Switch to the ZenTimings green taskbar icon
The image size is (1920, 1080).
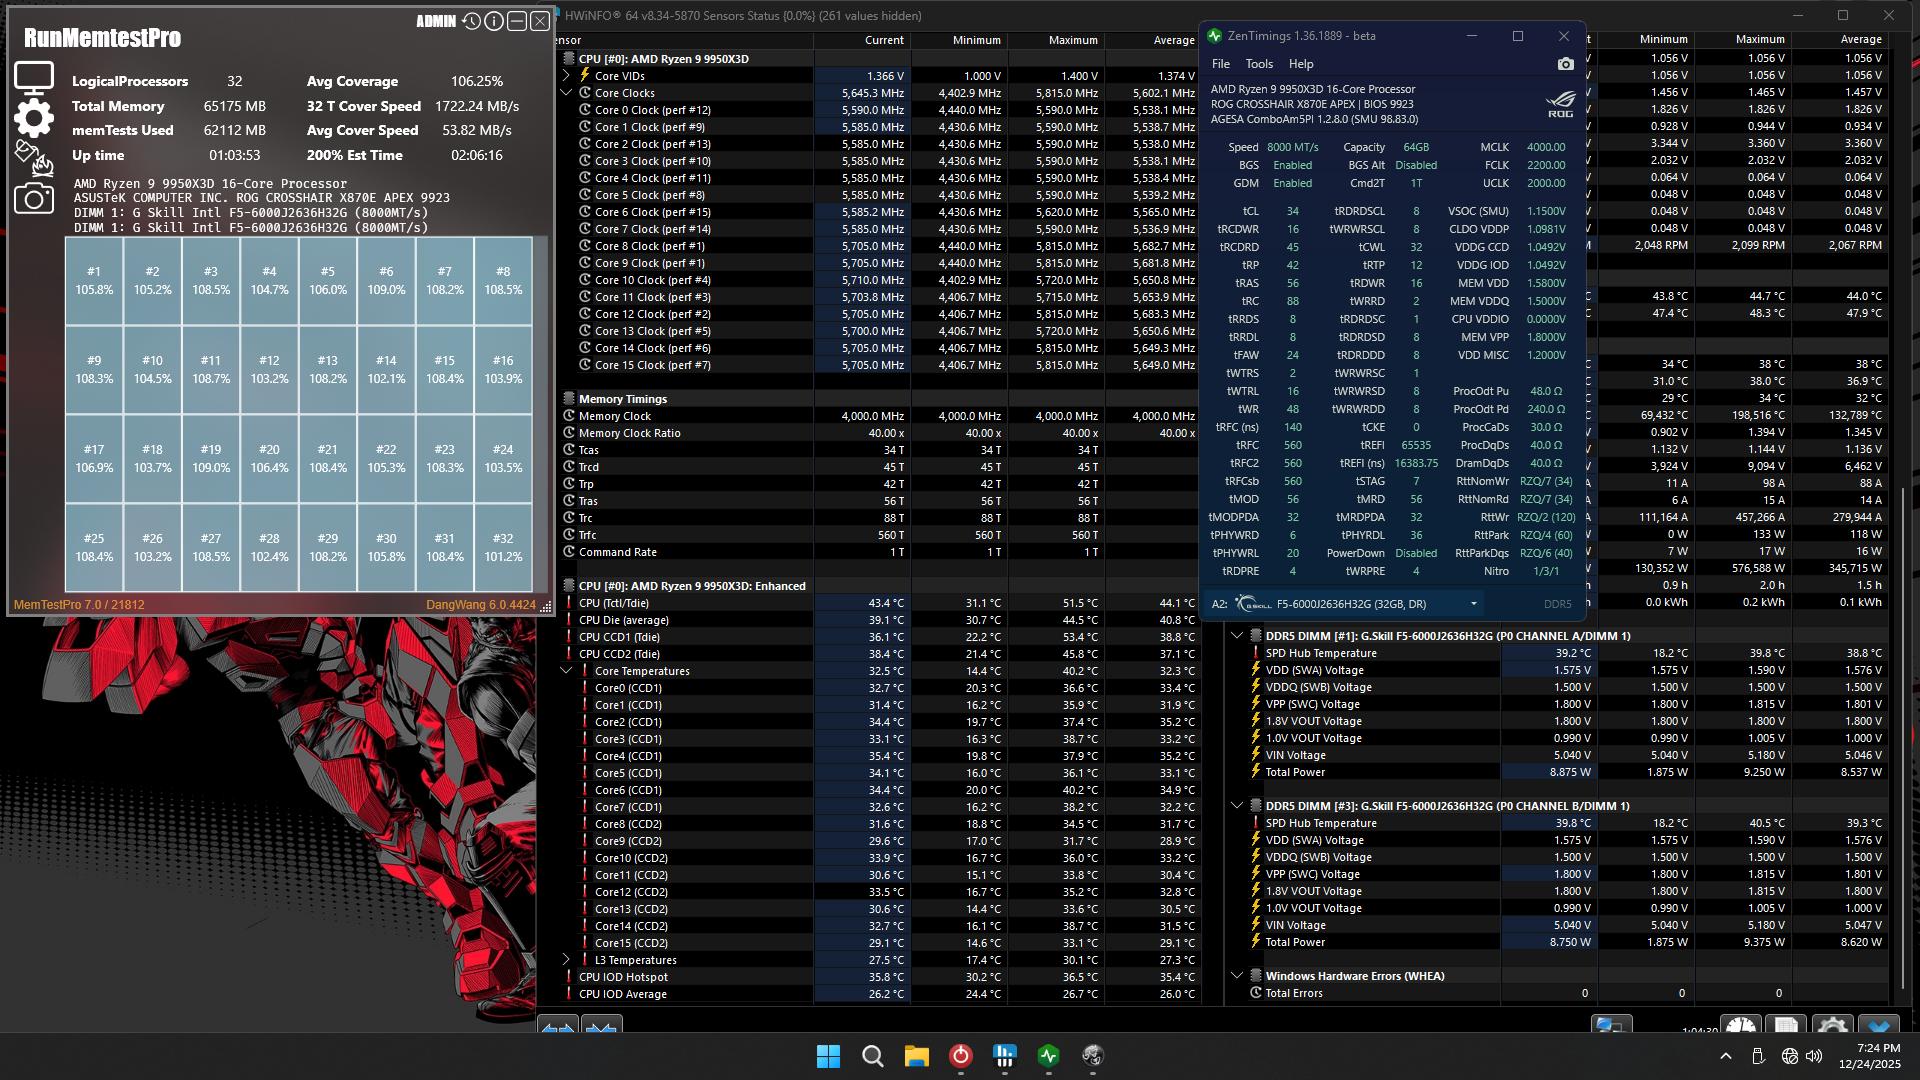1048,1056
